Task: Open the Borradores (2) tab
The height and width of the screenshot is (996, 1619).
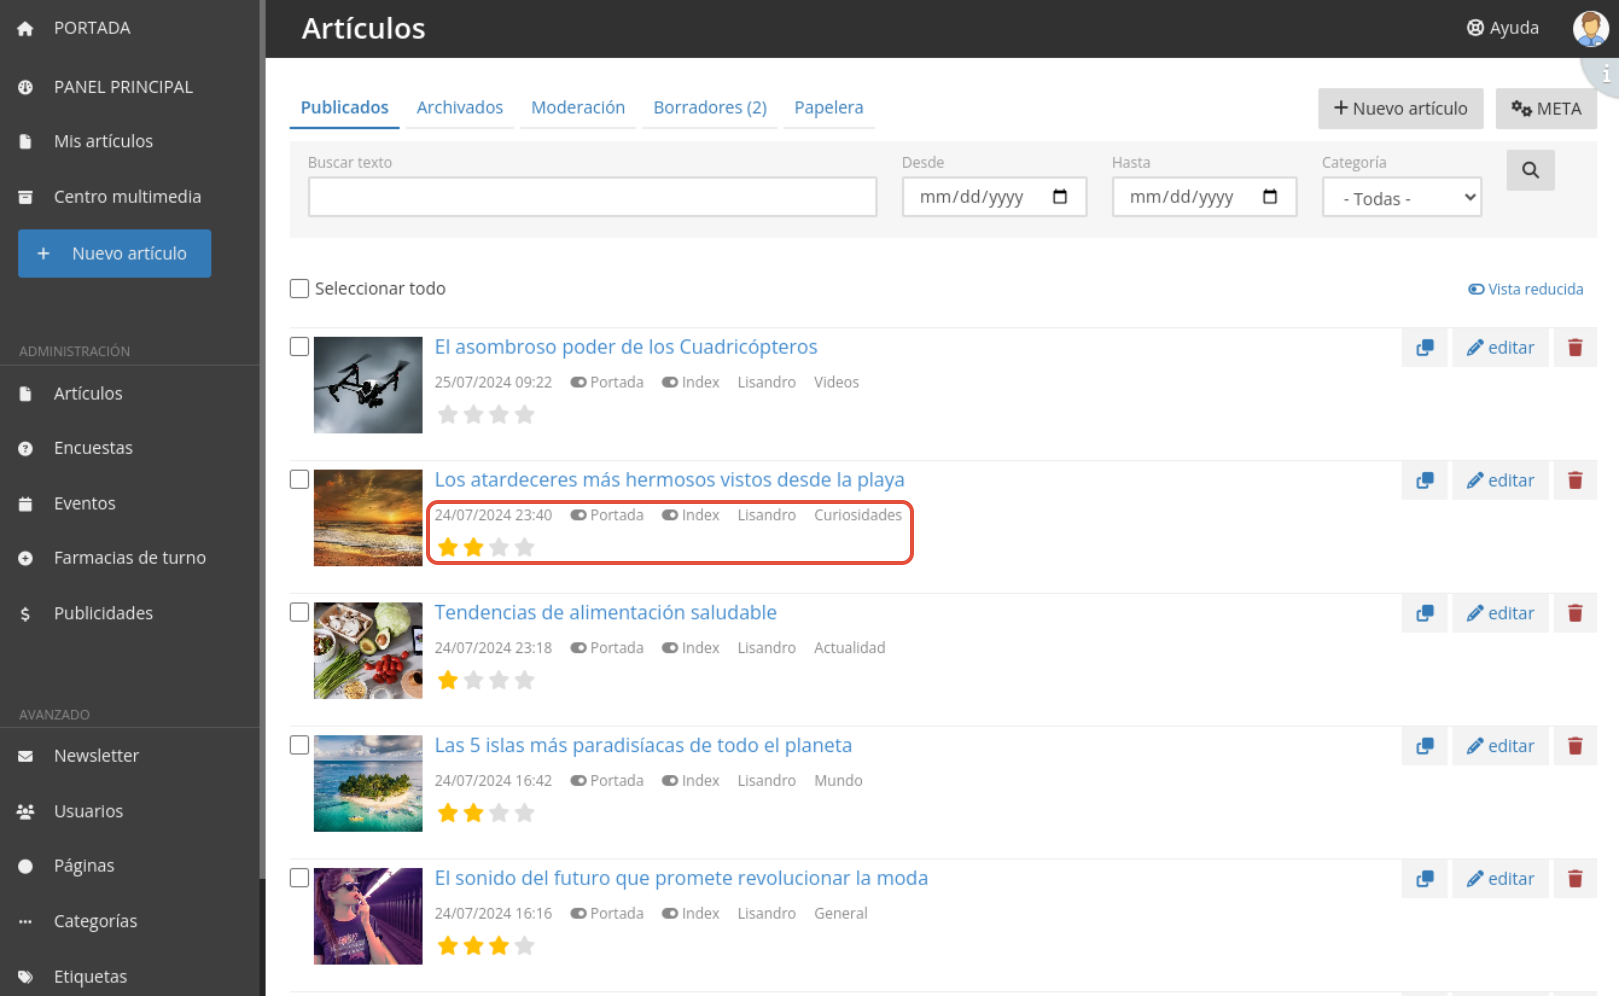Action: coord(710,107)
